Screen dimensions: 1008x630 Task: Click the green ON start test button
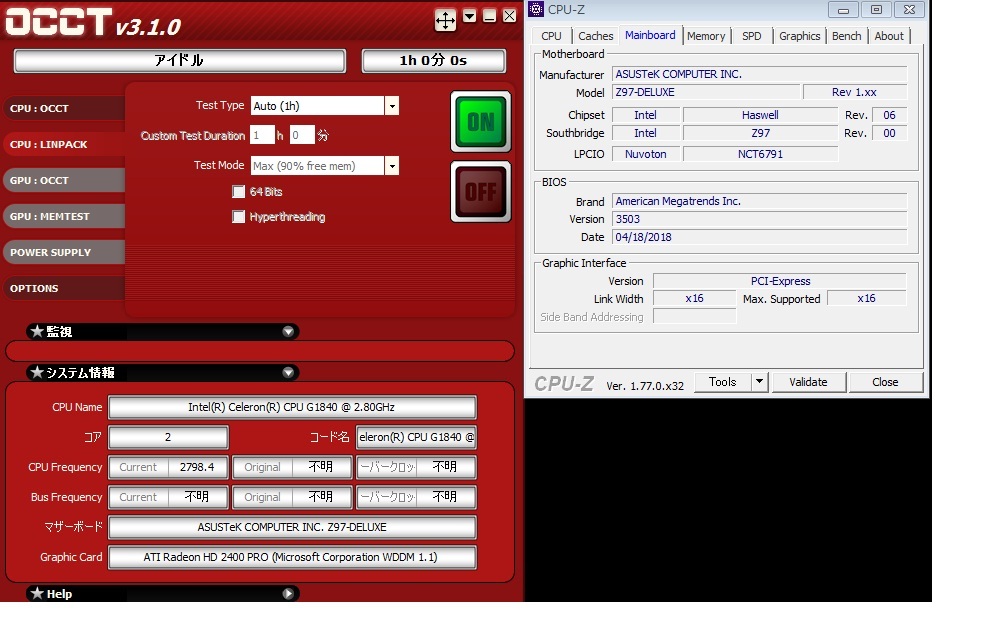481,122
